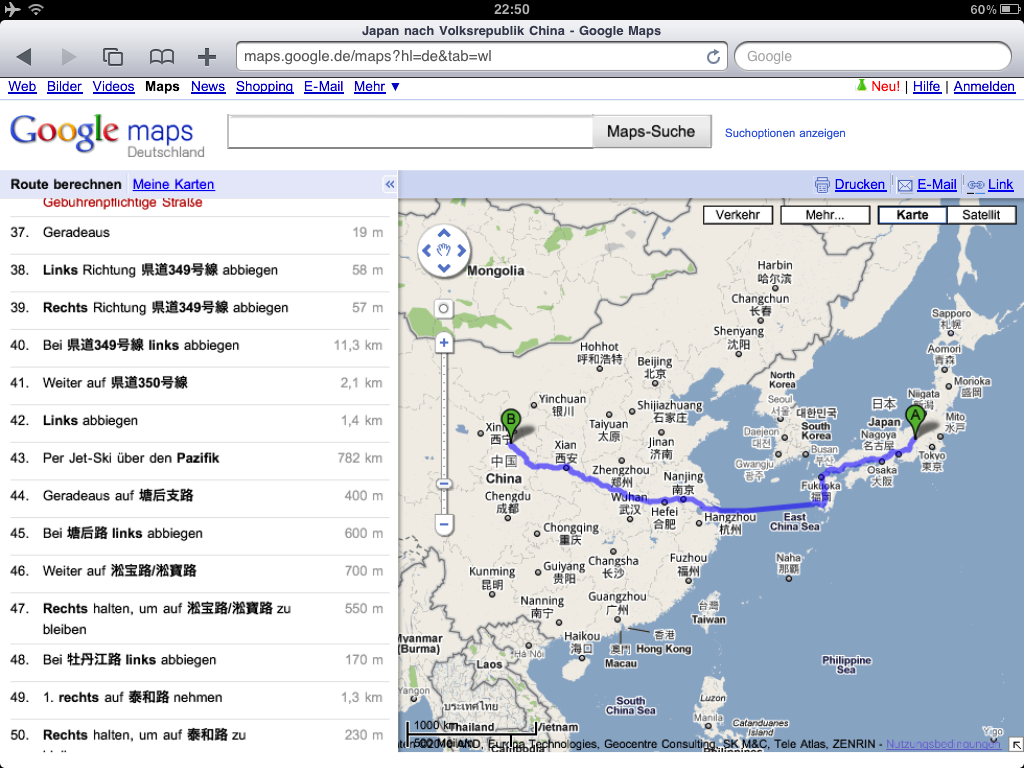This screenshot has height=768, width=1024.
Task: Click Suchoptionen anzeigen link
Action: (785, 133)
